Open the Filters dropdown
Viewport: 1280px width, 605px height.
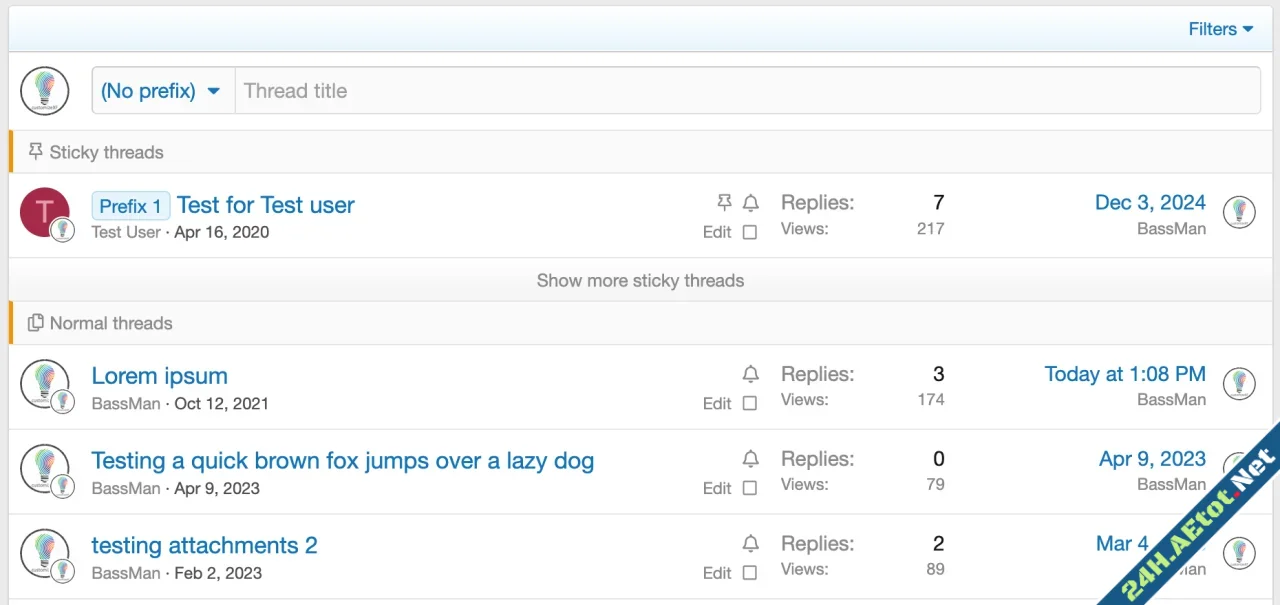[x=1219, y=29]
